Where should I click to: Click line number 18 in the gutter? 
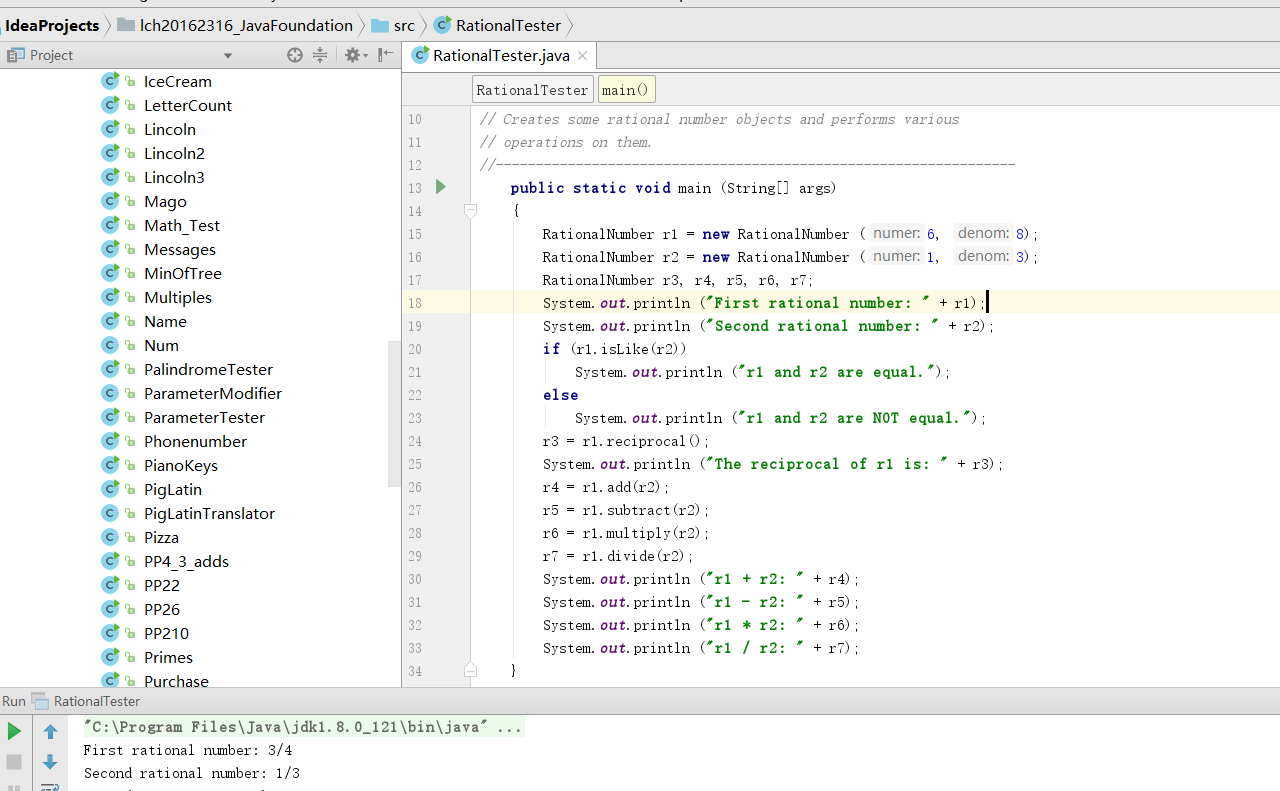[415, 303]
